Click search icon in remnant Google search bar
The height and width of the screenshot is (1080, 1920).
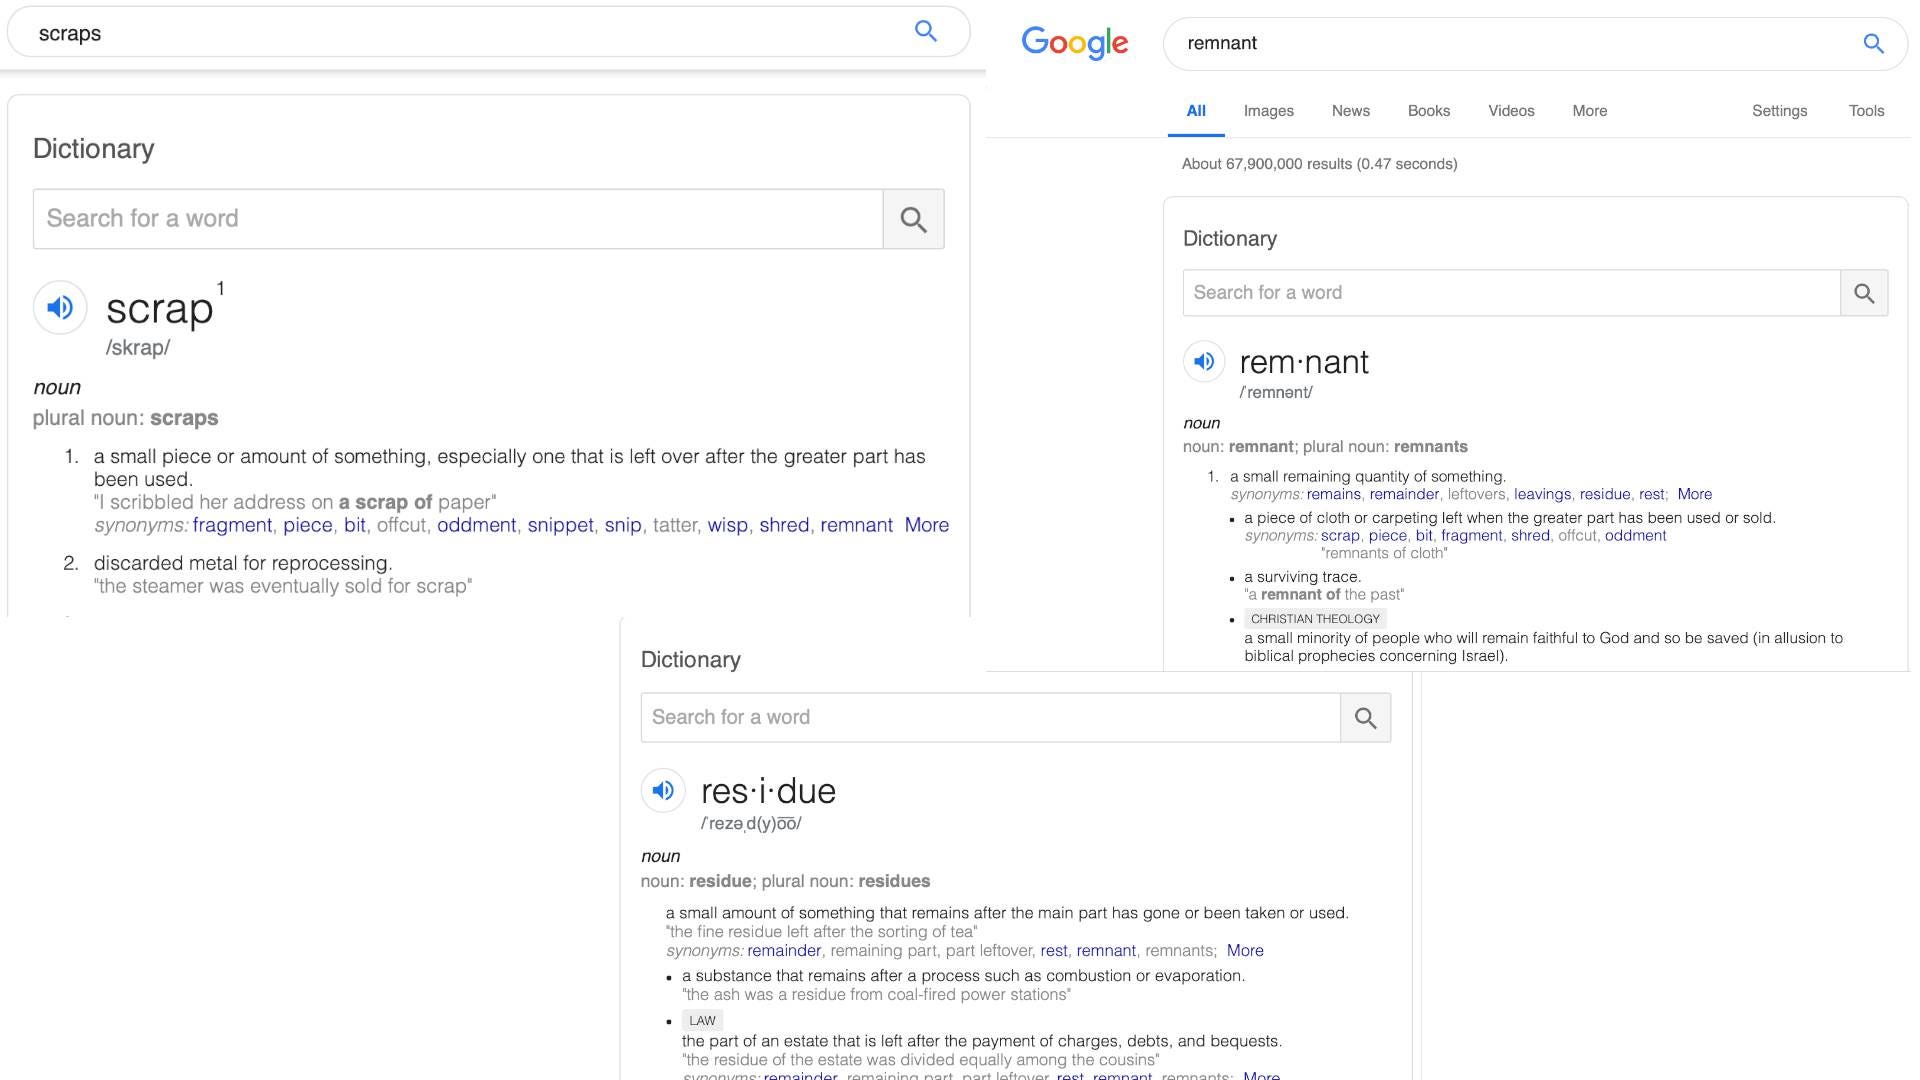[1873, 43]
